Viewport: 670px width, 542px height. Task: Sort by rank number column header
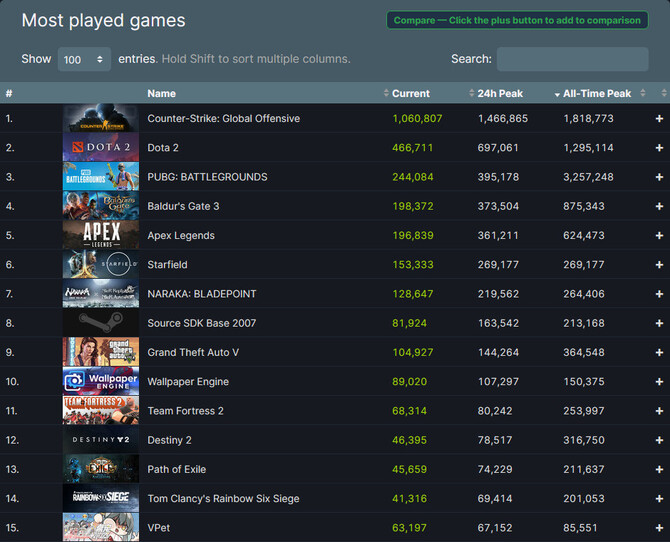pos(9,93)
